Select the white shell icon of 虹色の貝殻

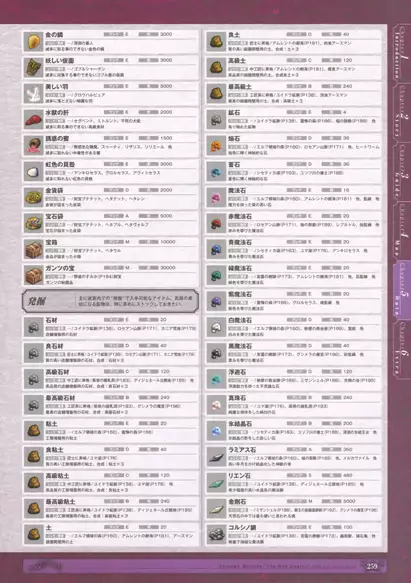(34, 171)
